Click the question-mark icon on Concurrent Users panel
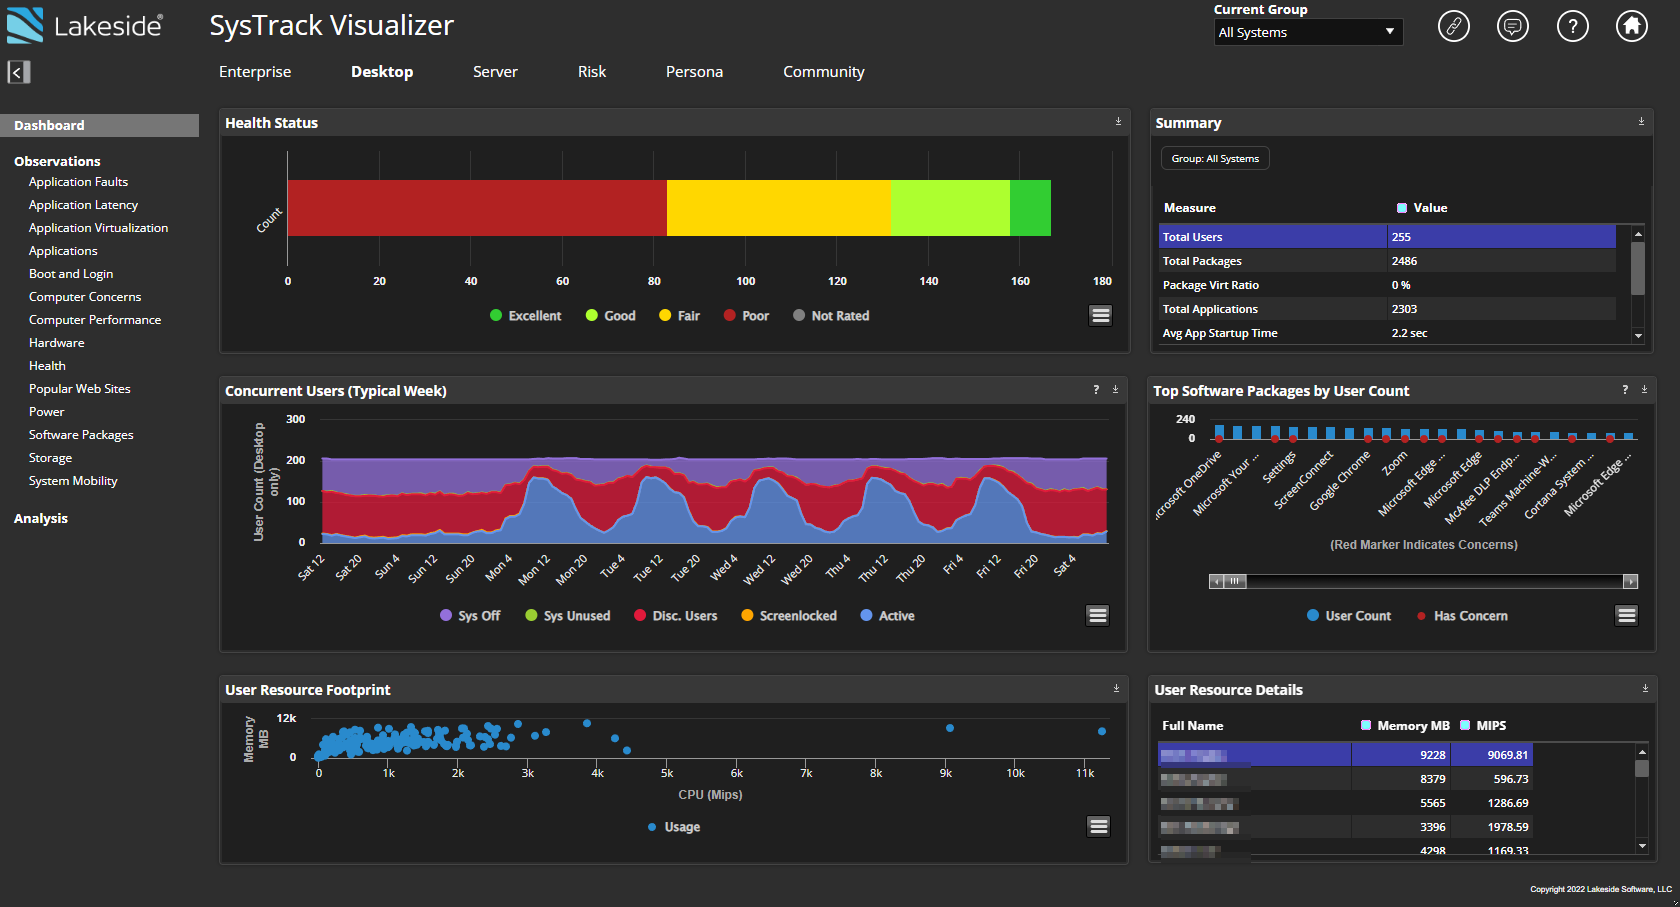 pyautogui.click(x=1095, y=389)
